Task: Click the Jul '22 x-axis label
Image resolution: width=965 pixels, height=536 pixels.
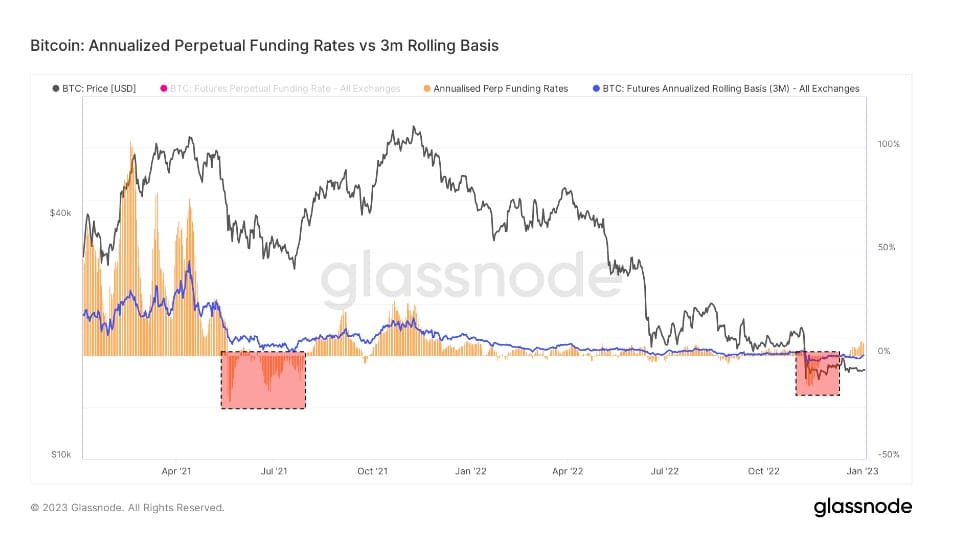Action: tap(665, 471)
